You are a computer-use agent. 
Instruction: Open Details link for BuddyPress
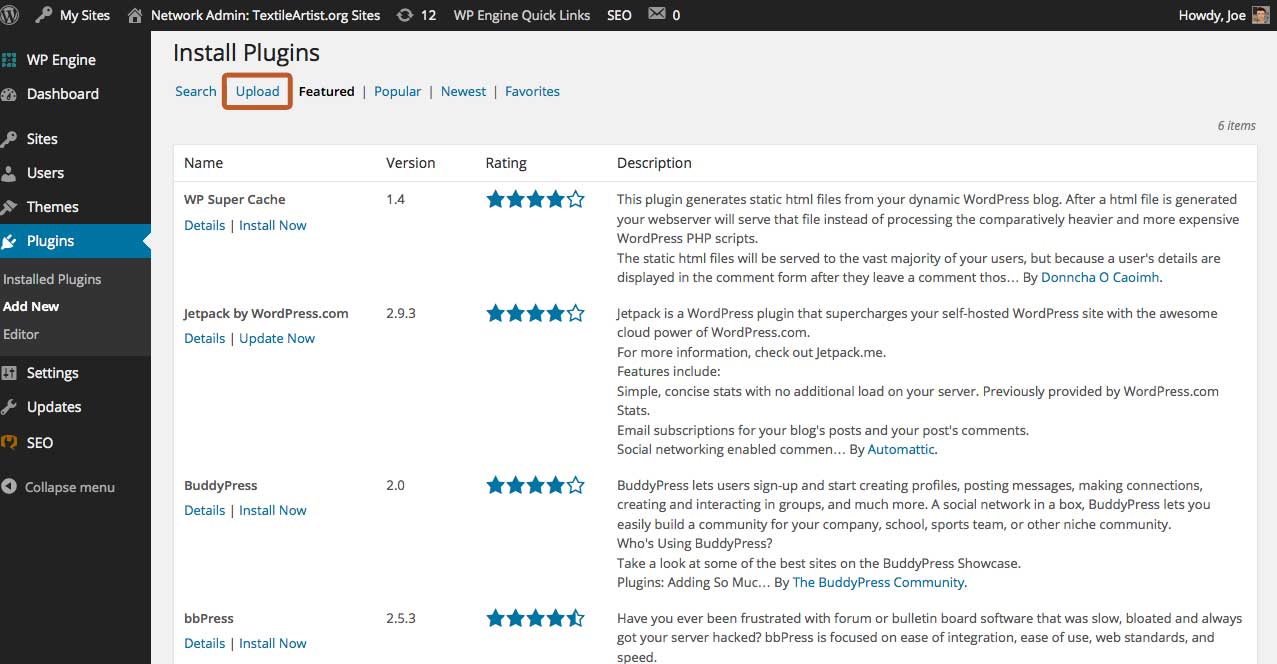tap(204, 510)
